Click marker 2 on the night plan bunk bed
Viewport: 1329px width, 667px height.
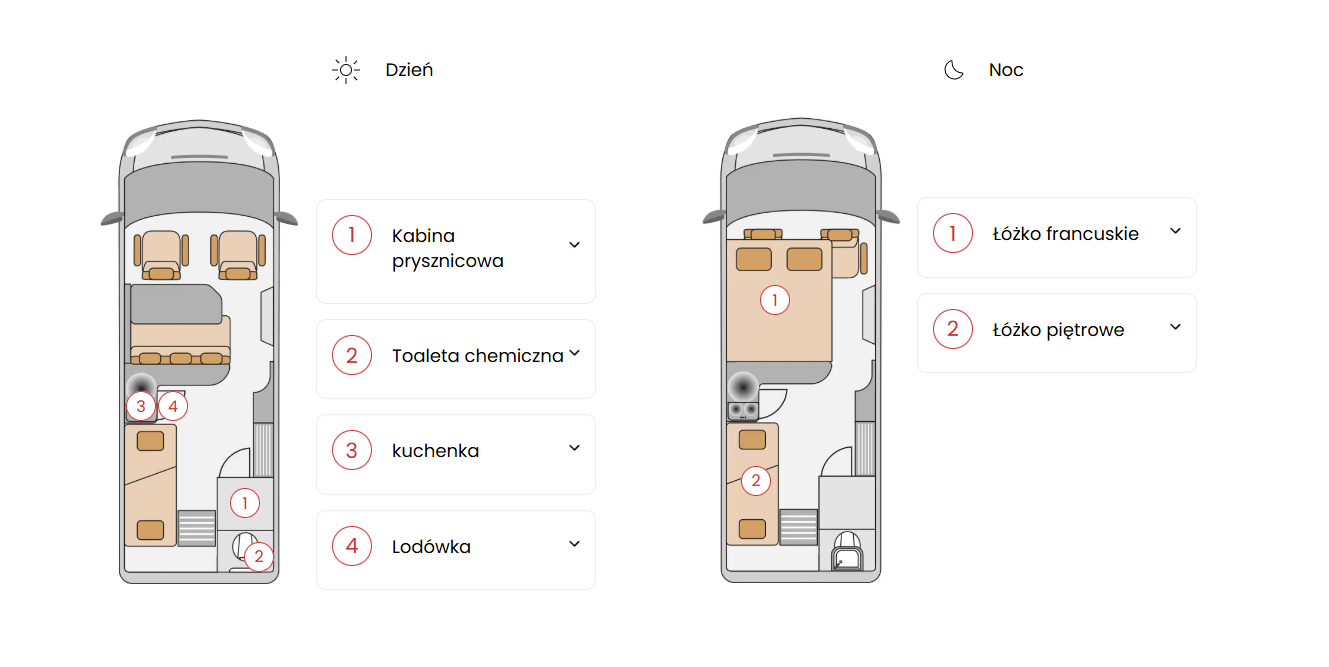pyautogui.click(x=756, y=481)
